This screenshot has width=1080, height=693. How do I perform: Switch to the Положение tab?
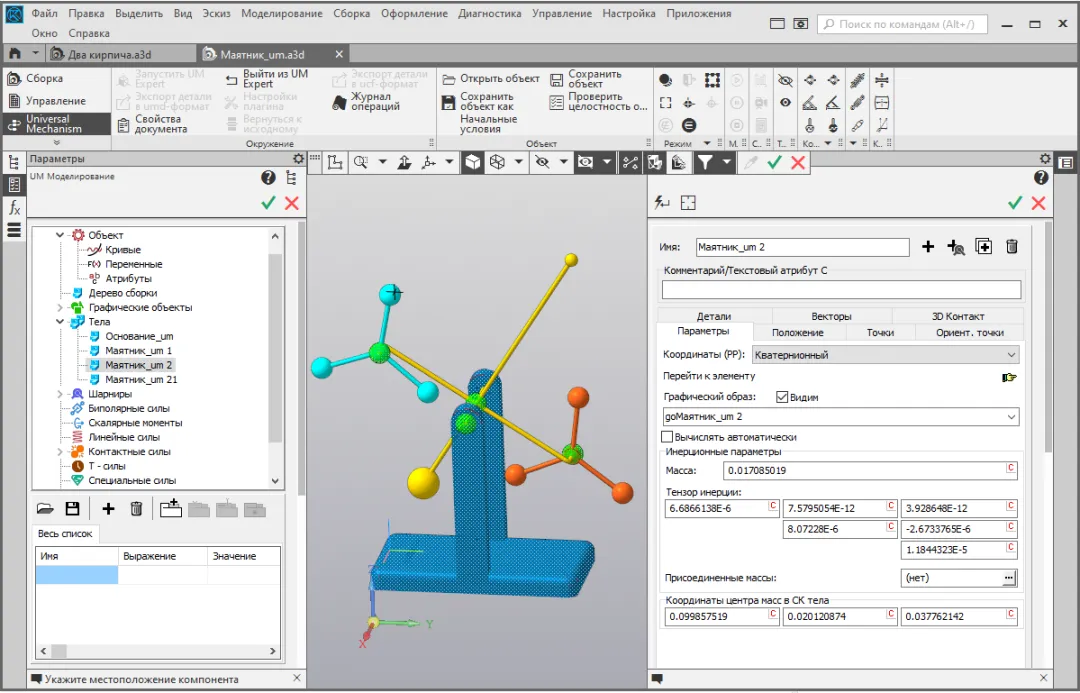(x=798, y=332)
